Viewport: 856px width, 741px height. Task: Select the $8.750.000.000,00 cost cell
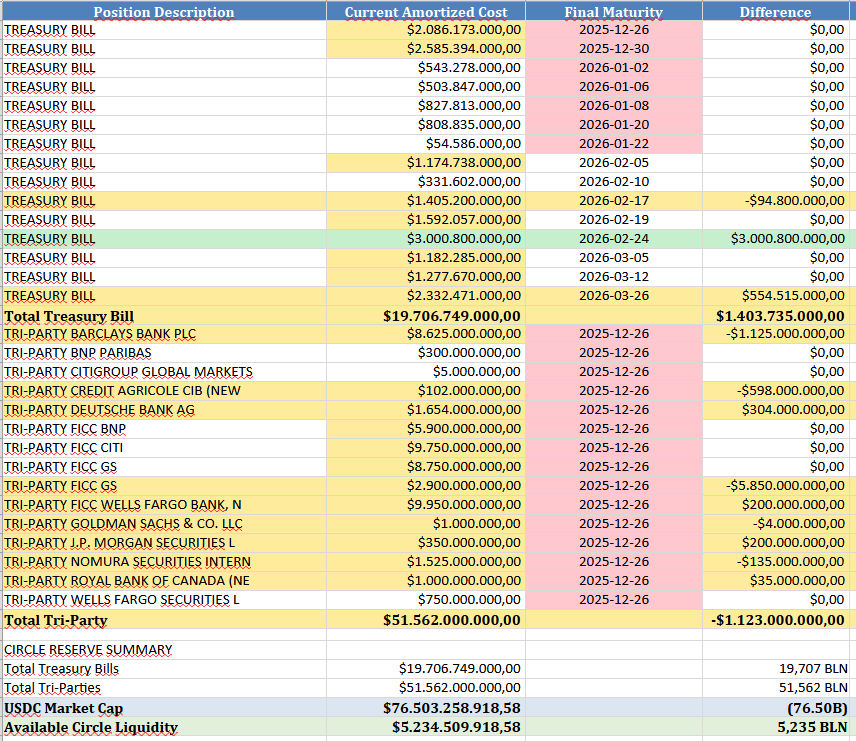tap(426, 467)
